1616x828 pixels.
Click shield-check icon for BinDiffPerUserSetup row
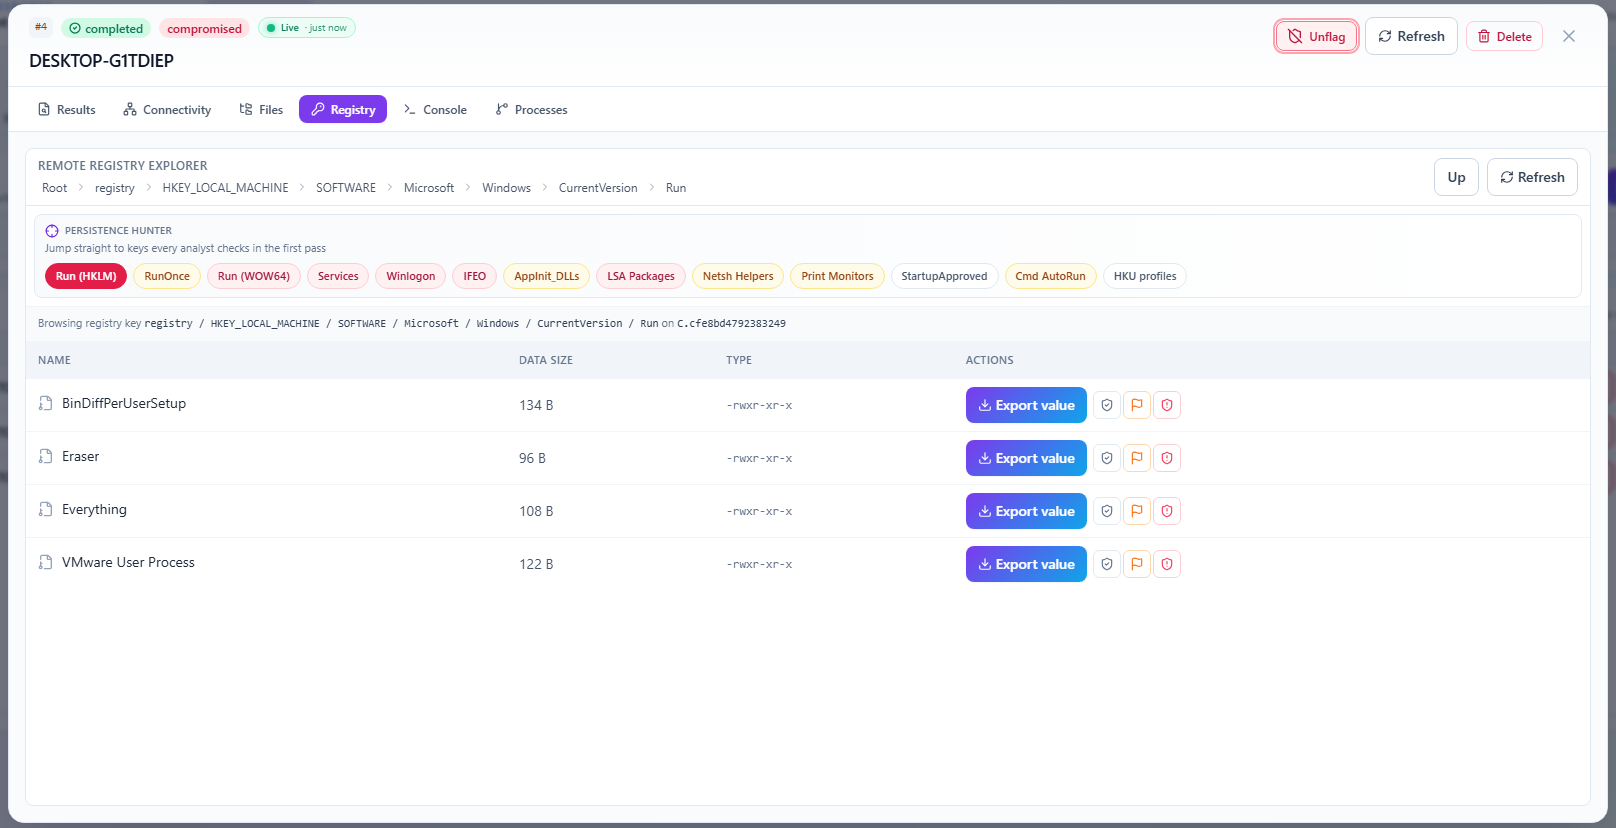pos(1107,405)
